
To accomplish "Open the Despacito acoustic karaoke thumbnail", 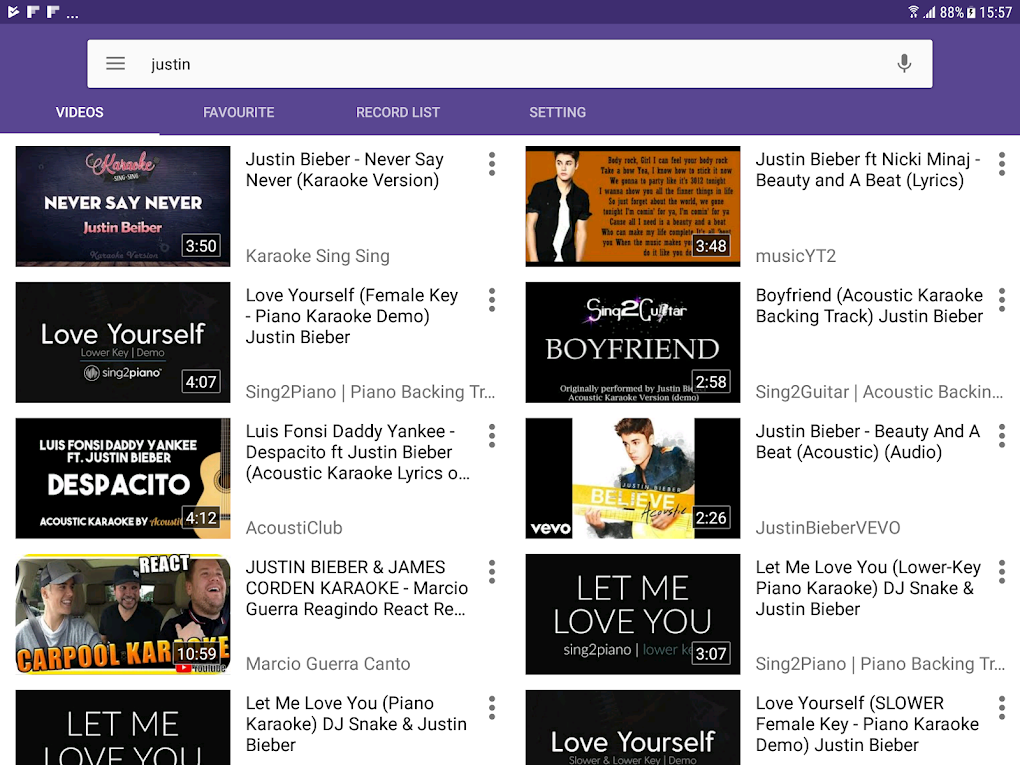I will 122,478.
